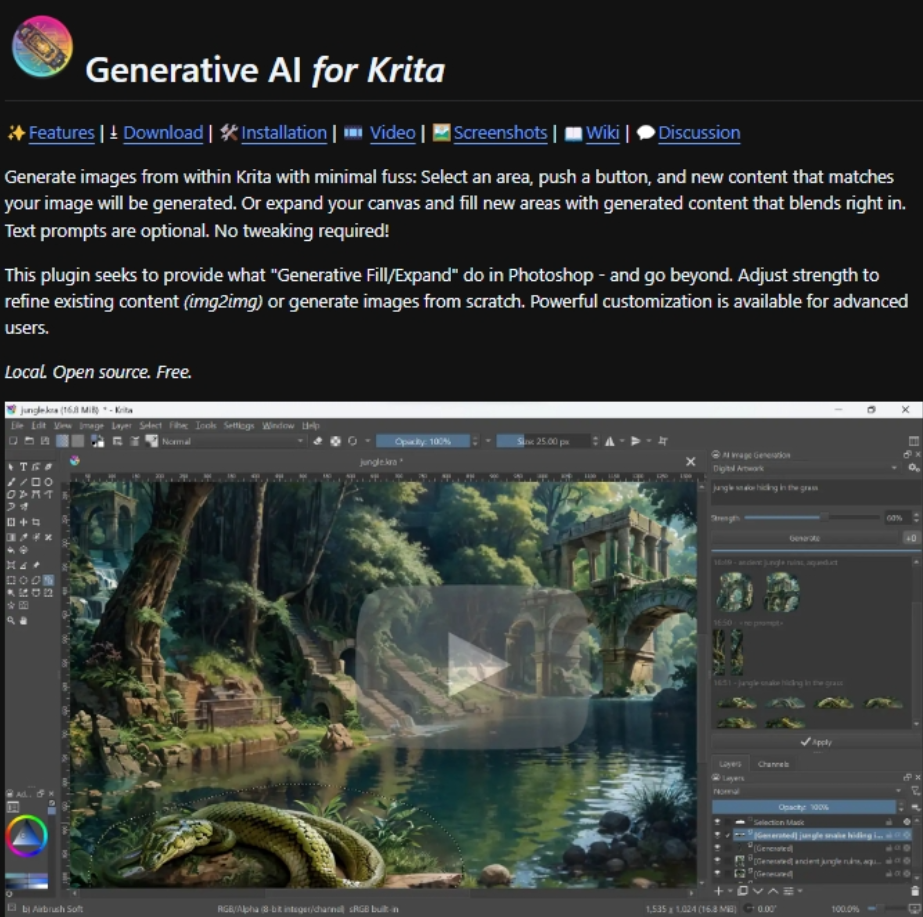The height and width of the screenshot is (917, 923).
Task: Hide the Selection Mask layer
Action: (x=716, y=821)
